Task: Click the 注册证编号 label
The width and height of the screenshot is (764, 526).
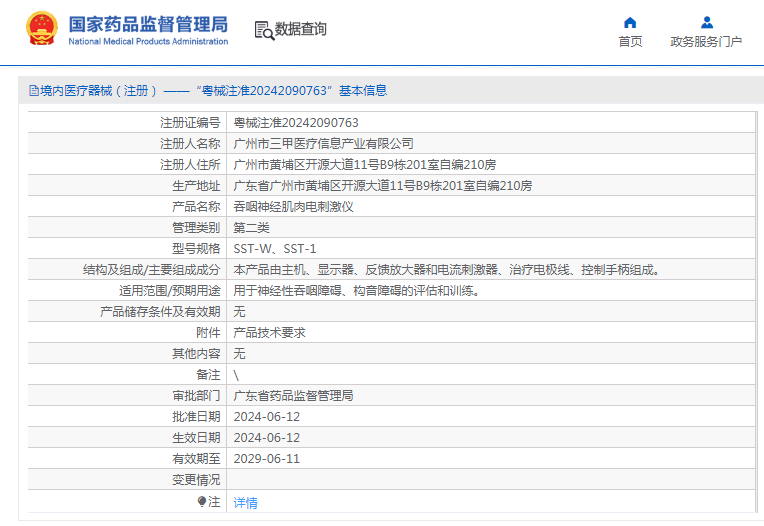Action: (190, 123)
